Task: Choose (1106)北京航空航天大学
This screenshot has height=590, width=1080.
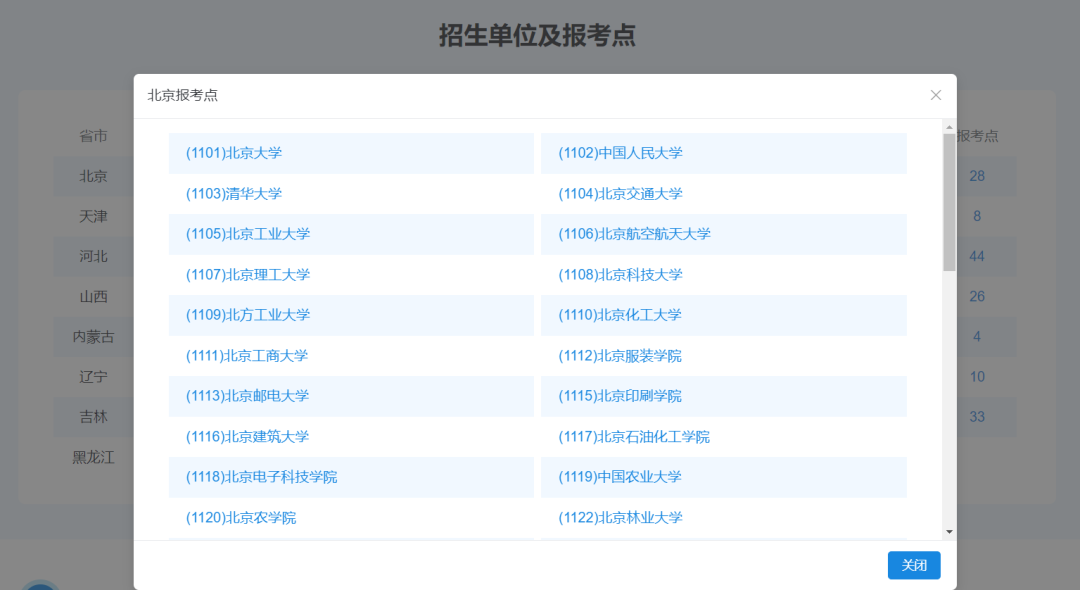Action: coord(634,234)
